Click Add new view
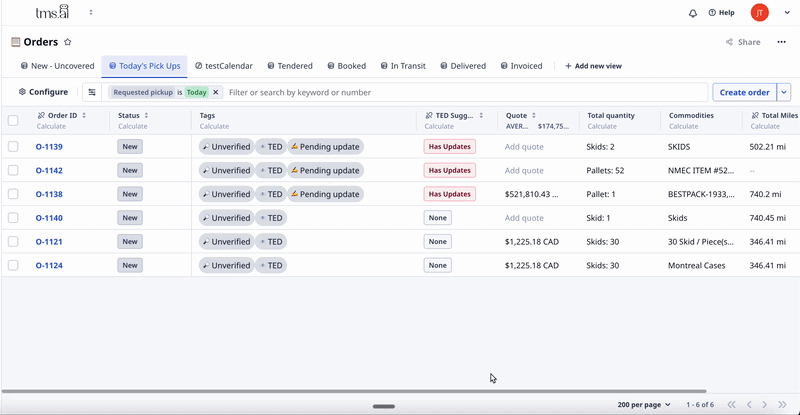This screenshot has height=415, width=800. pyautogui.click(x=593, y=66)
